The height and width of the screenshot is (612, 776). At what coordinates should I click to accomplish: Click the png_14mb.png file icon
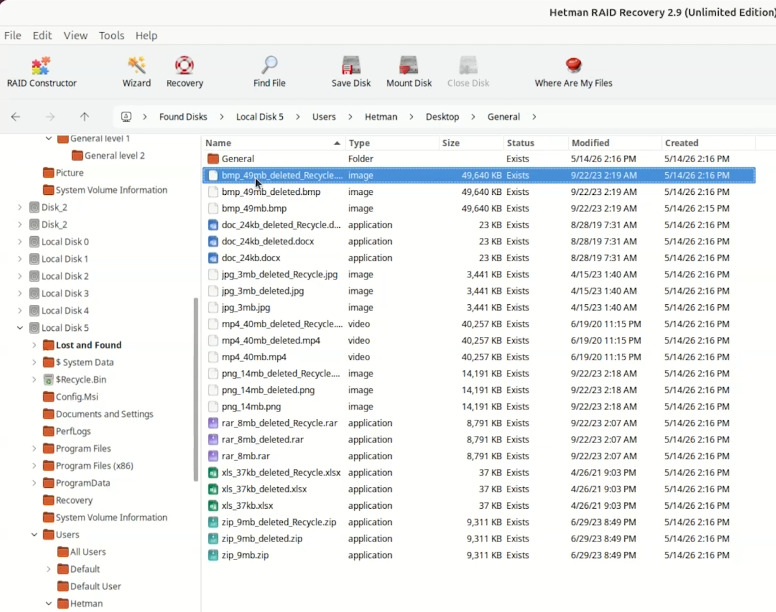[x=213, y=406]
